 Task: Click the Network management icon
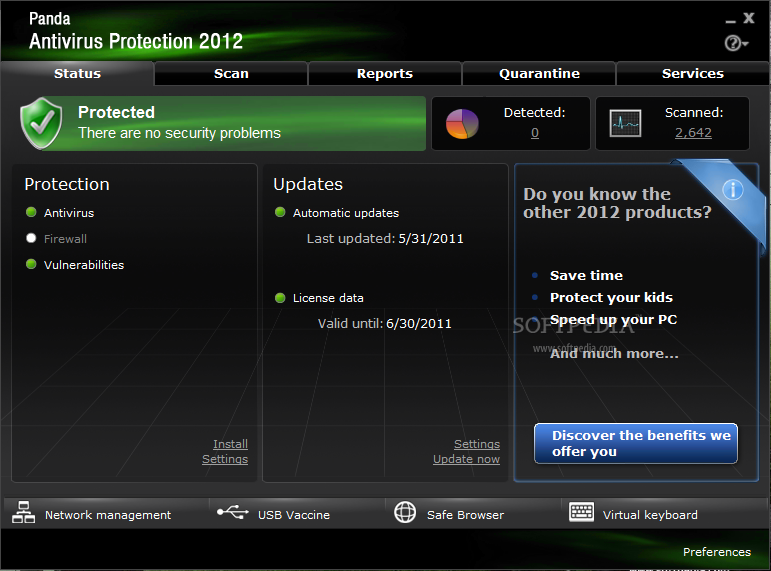coord(23,512)
